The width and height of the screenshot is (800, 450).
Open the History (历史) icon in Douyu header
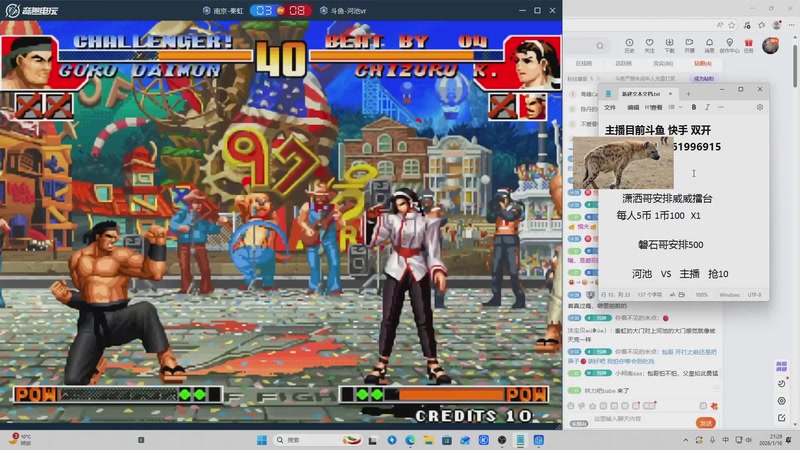pyautogui.click(x=629, y=45)
